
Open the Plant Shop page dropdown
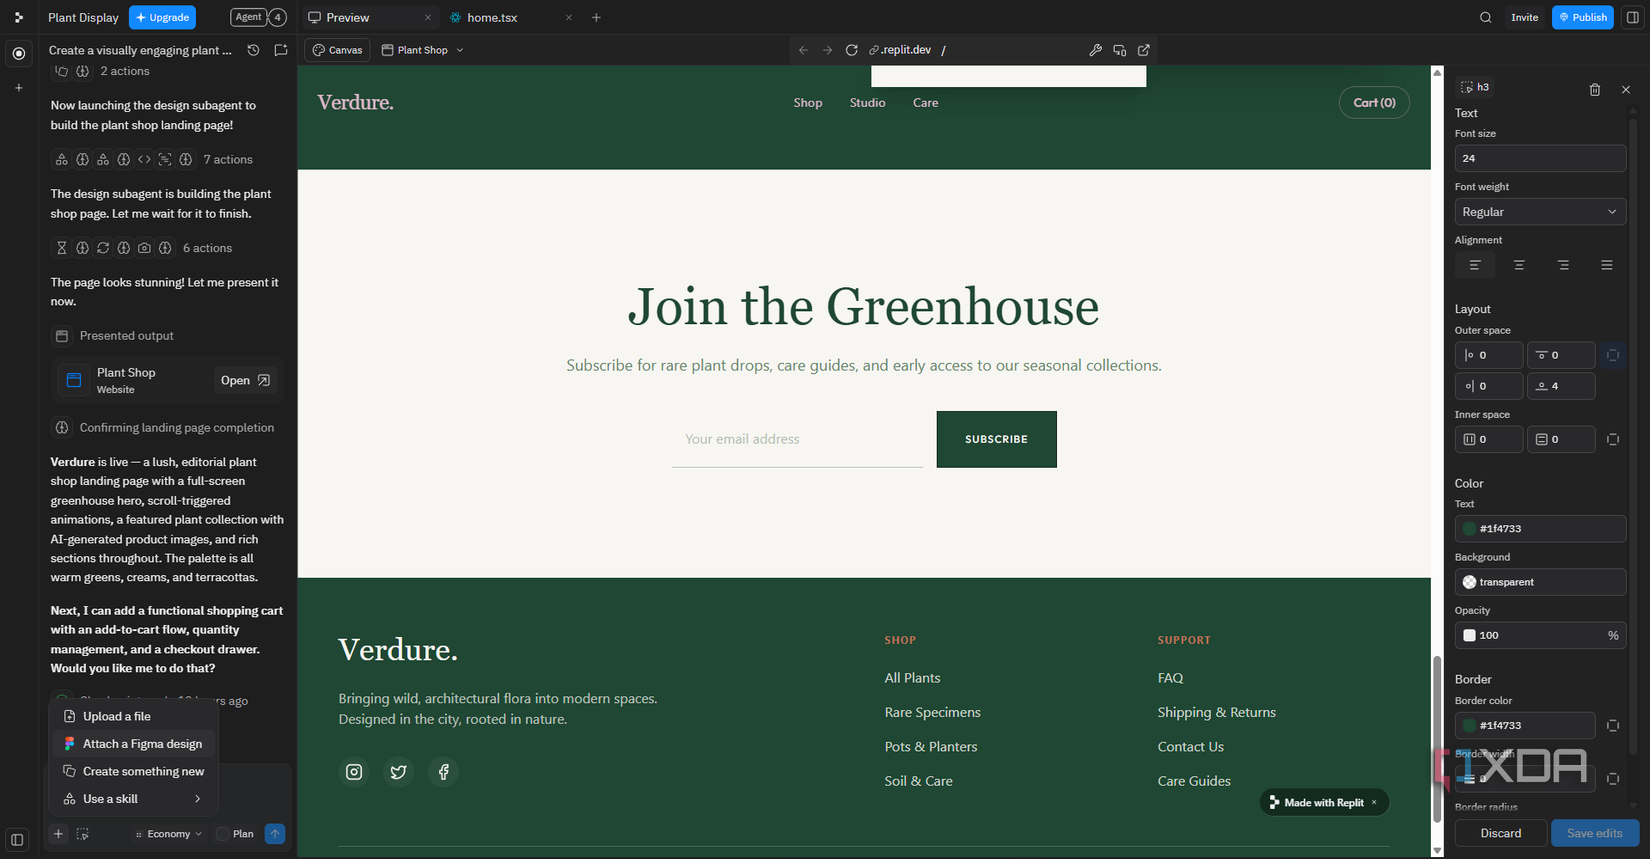click(x=423, y=50)
